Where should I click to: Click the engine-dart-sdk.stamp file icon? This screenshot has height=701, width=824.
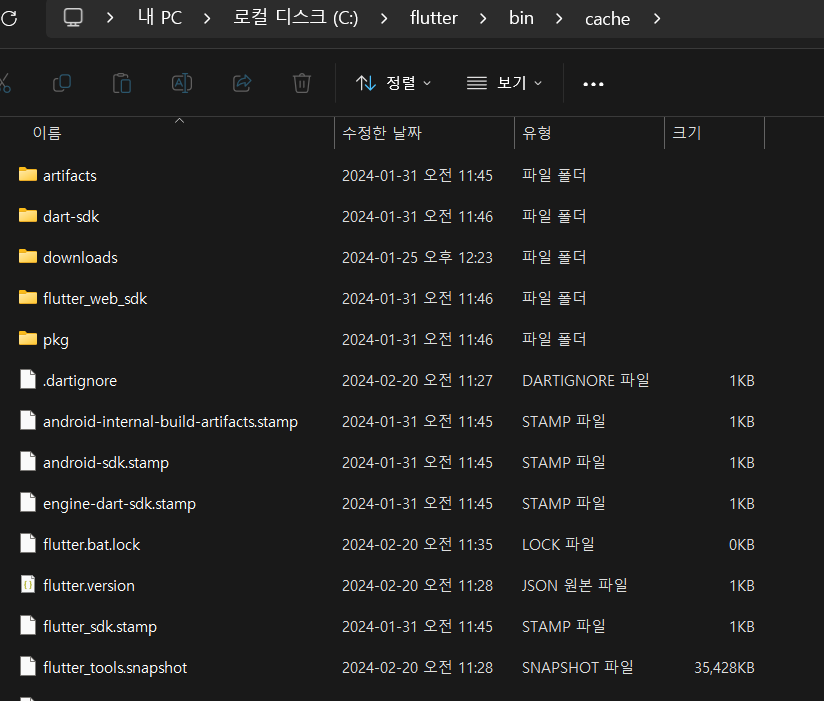28,502
